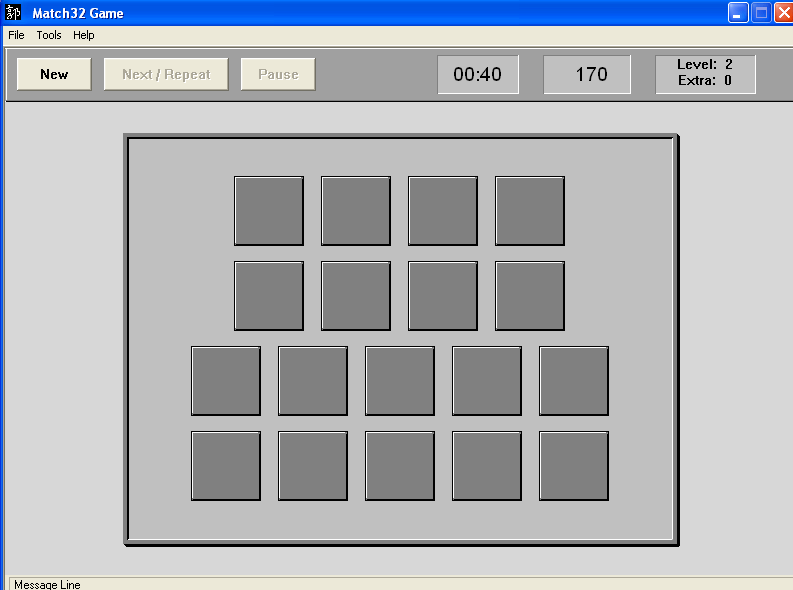Flip the middle card in the third row

(x=400, y=381)
